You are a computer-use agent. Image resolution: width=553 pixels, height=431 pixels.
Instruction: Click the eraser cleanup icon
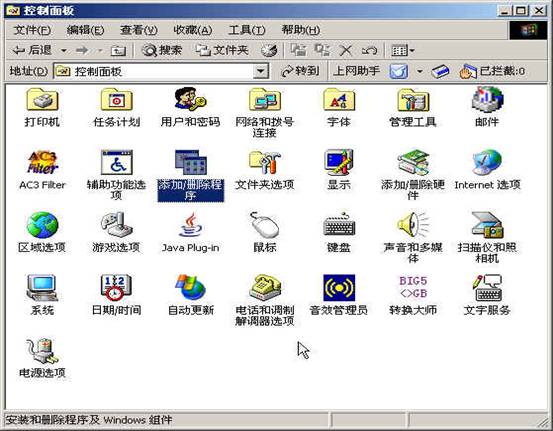(x=440, y=72)
